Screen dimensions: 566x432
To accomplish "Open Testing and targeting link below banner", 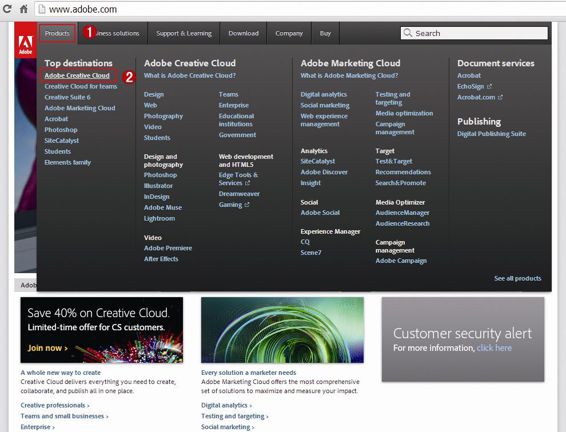I will coord(235,416).
